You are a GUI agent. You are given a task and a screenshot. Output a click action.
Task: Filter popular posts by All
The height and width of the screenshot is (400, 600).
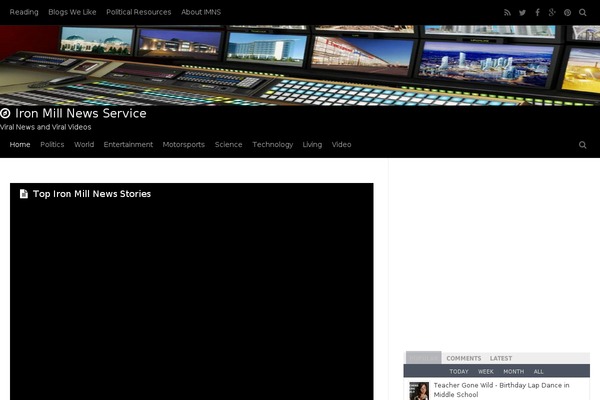[x=538, y=371]
